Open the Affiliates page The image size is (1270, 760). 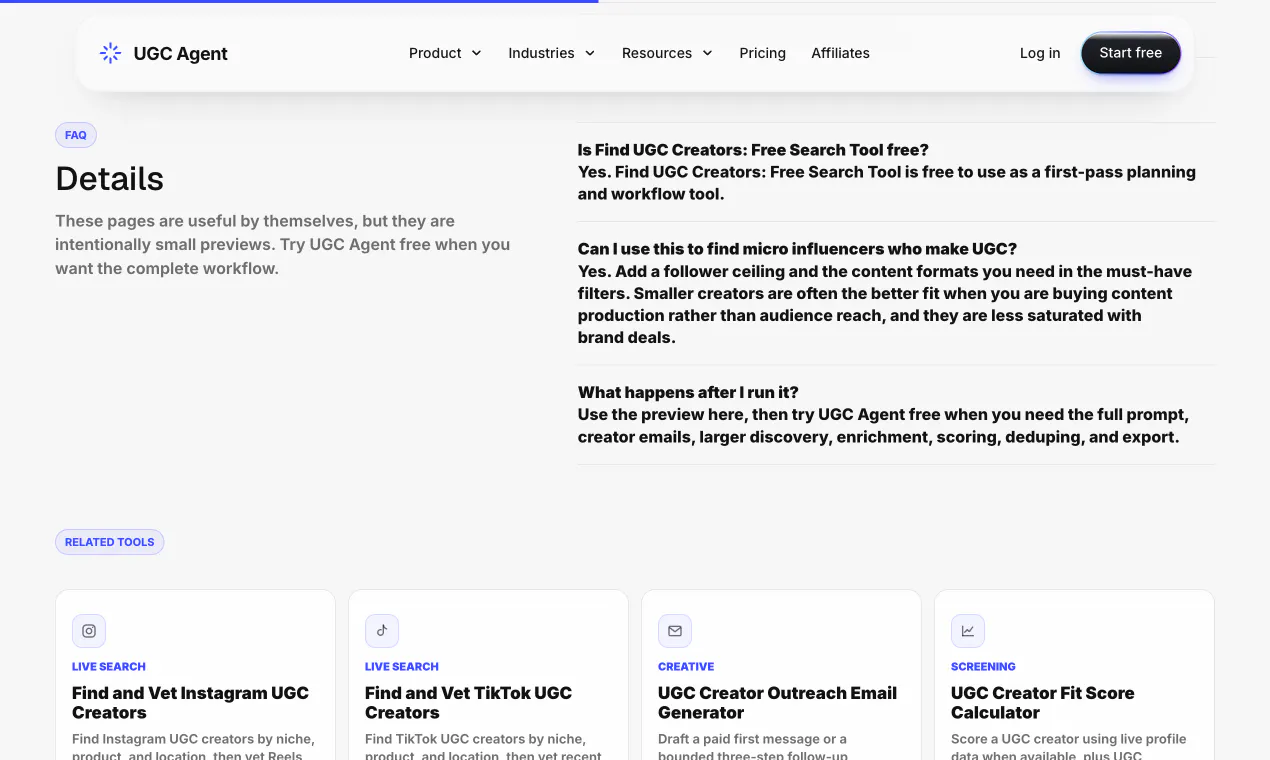coord(841,53)
